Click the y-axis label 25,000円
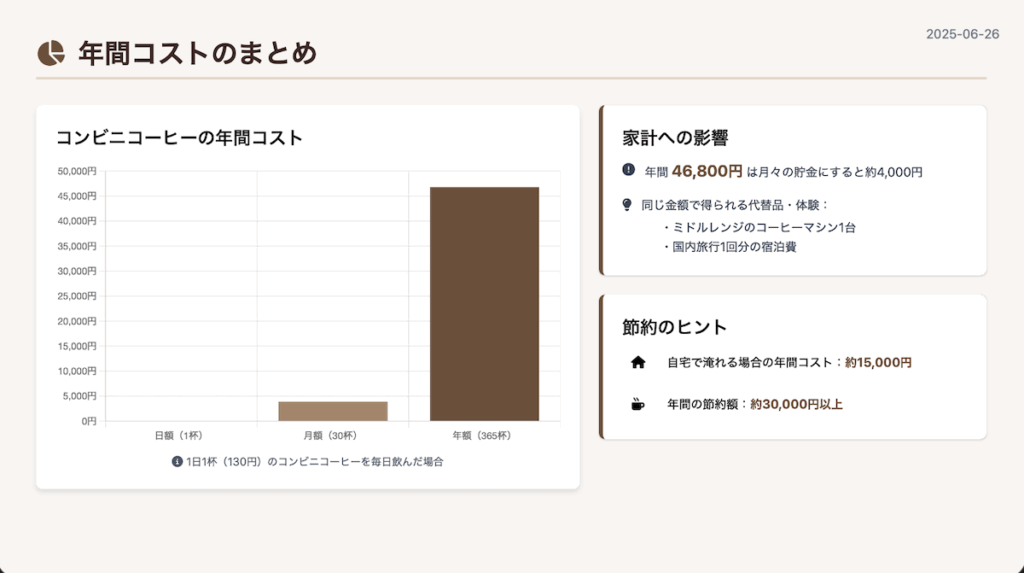1024x573 pixels. 76,296
